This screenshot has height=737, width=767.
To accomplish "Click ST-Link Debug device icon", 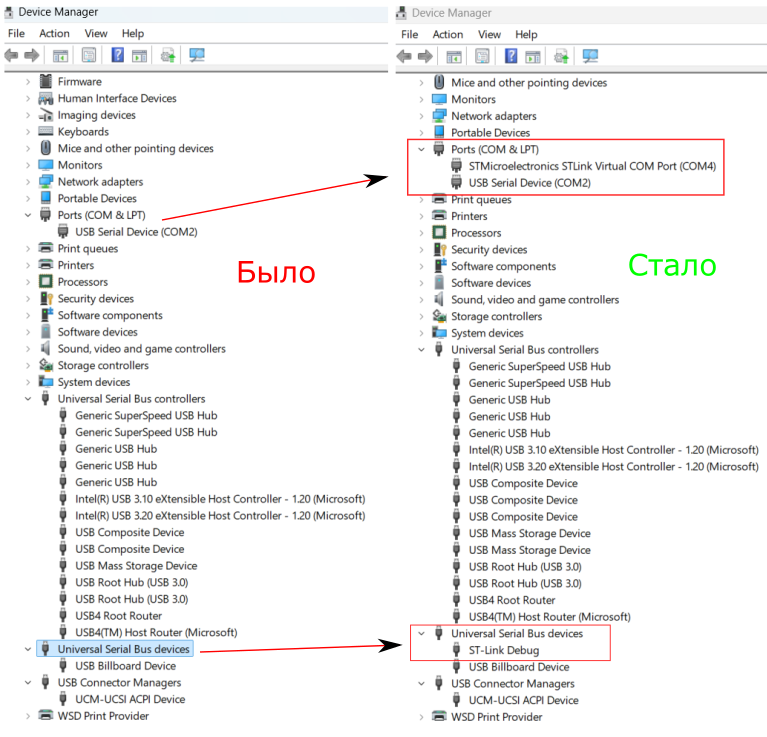I will tap(456, 650).
